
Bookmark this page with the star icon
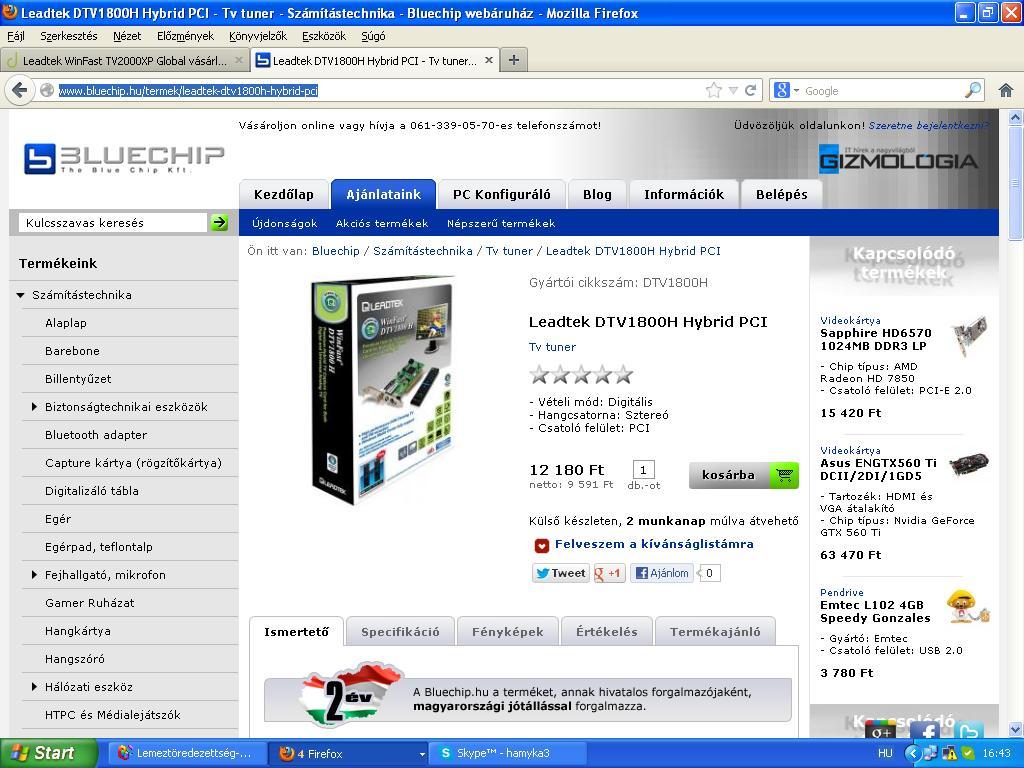714,90
